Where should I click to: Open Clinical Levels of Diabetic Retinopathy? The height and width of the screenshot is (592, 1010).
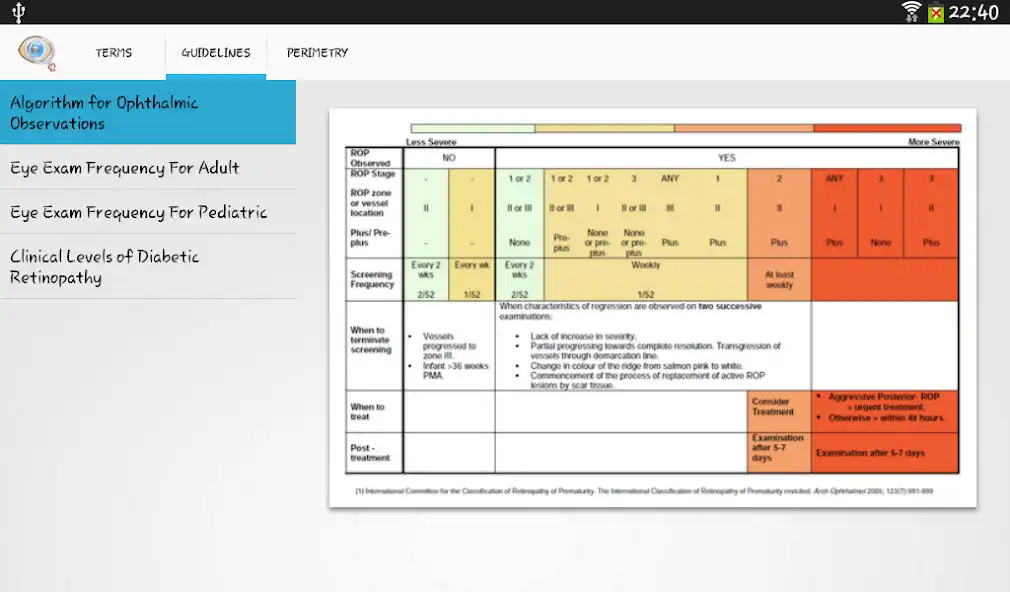(148, 266)
